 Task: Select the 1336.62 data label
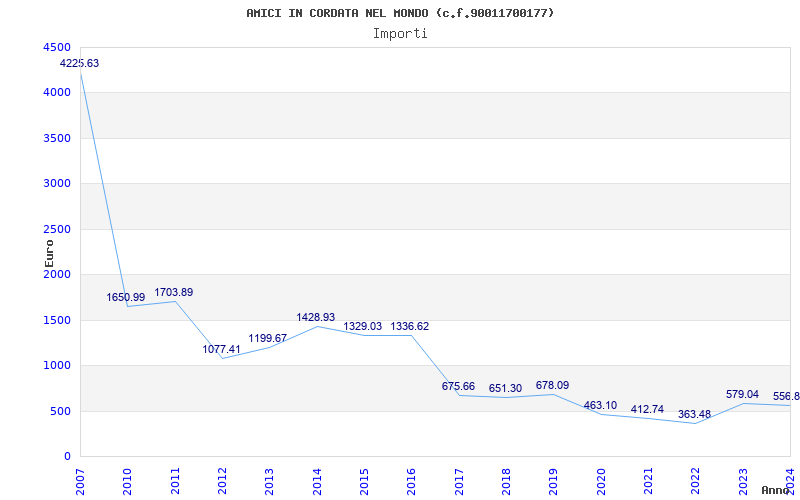410,327
